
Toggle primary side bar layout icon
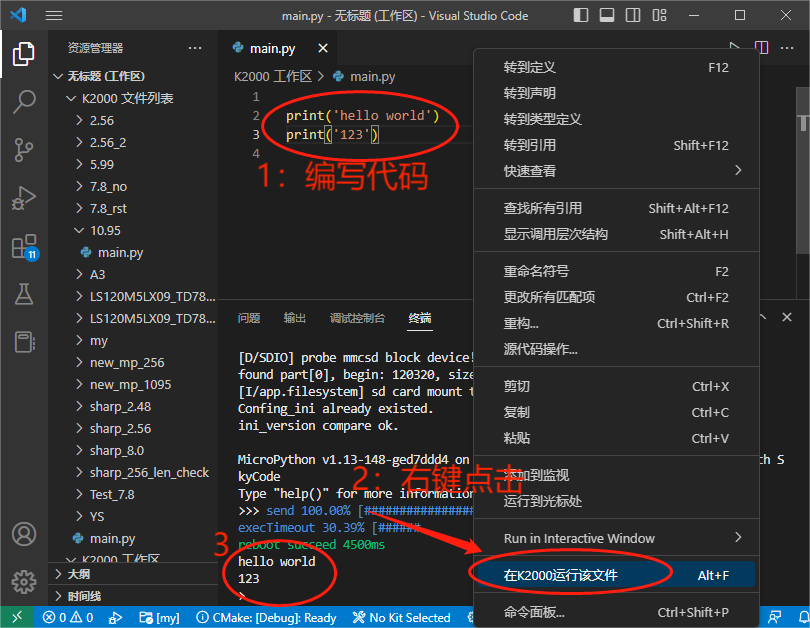click(x=581, y=15)
